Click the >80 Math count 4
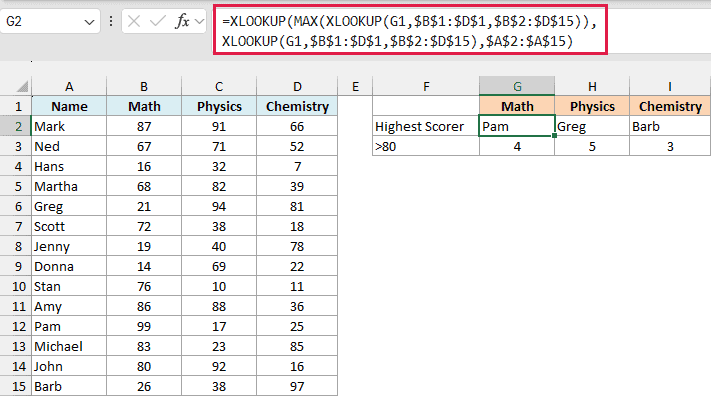This screenshot has width=711, height=396. click(x=517, y=146)
